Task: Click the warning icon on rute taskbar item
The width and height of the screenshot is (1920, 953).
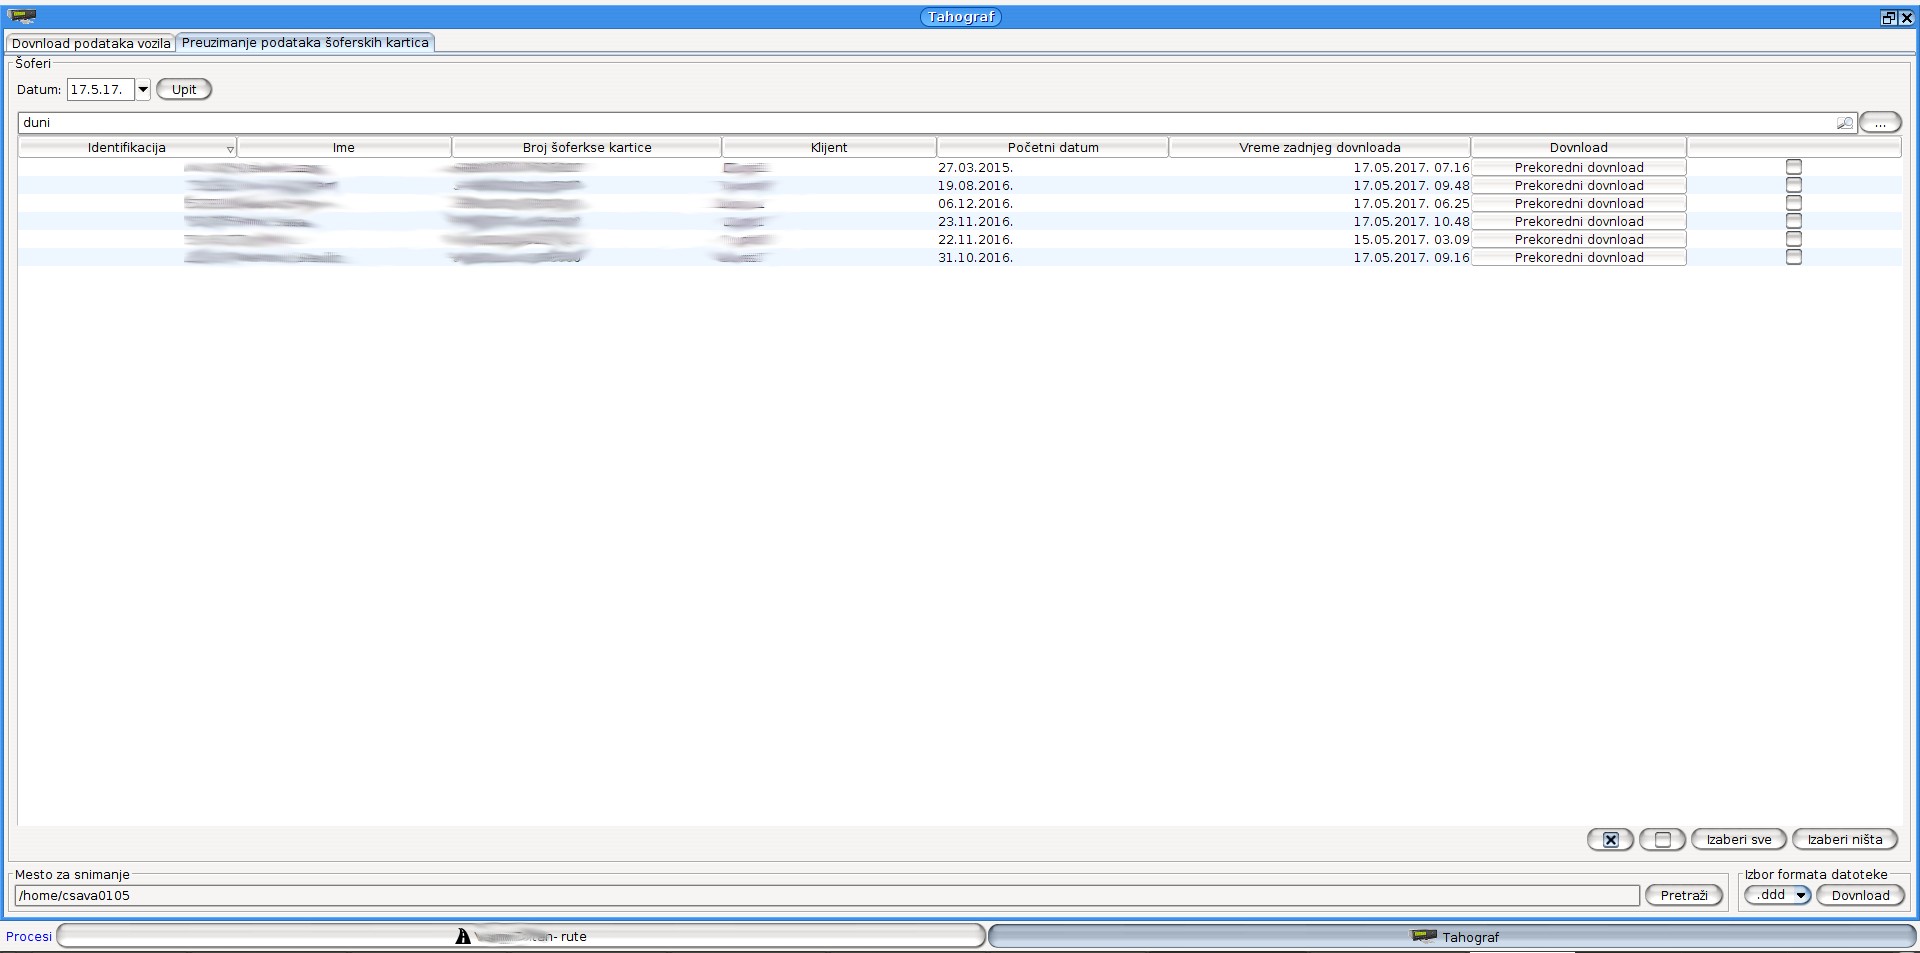Action: coord(463,937)
